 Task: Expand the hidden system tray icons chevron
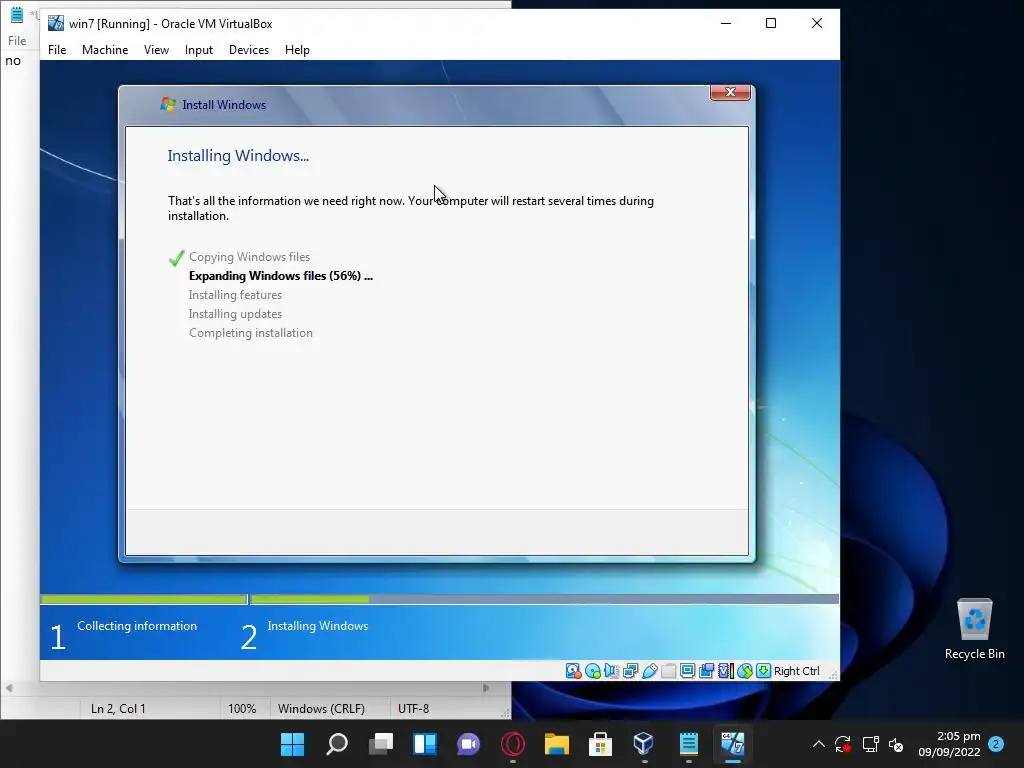(x=818, y=744)
